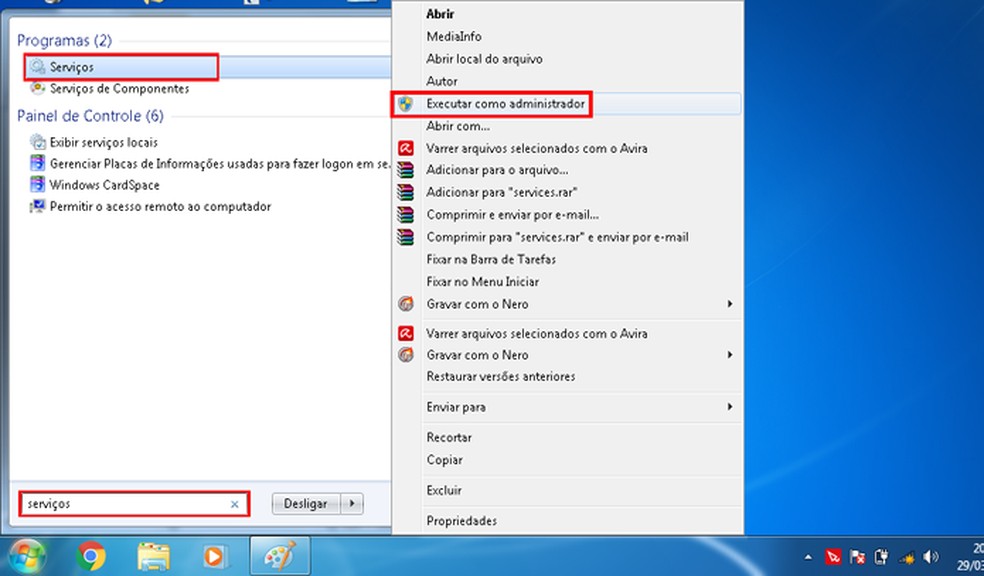Expand the 'Gravar com o Nero' submenu arrow
Screen dimensions: 984x576
click(x=731, y=304)
